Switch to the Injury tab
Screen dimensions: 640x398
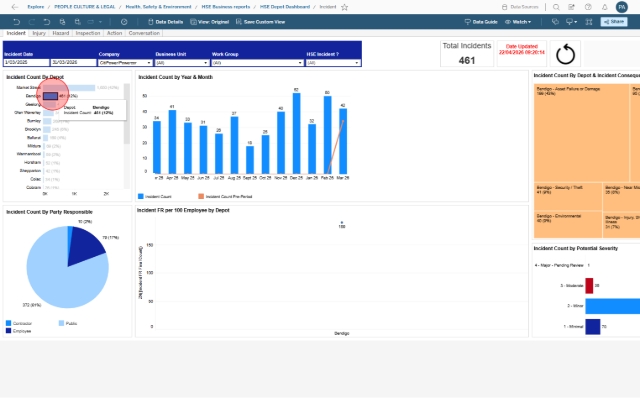coord(39,33)
